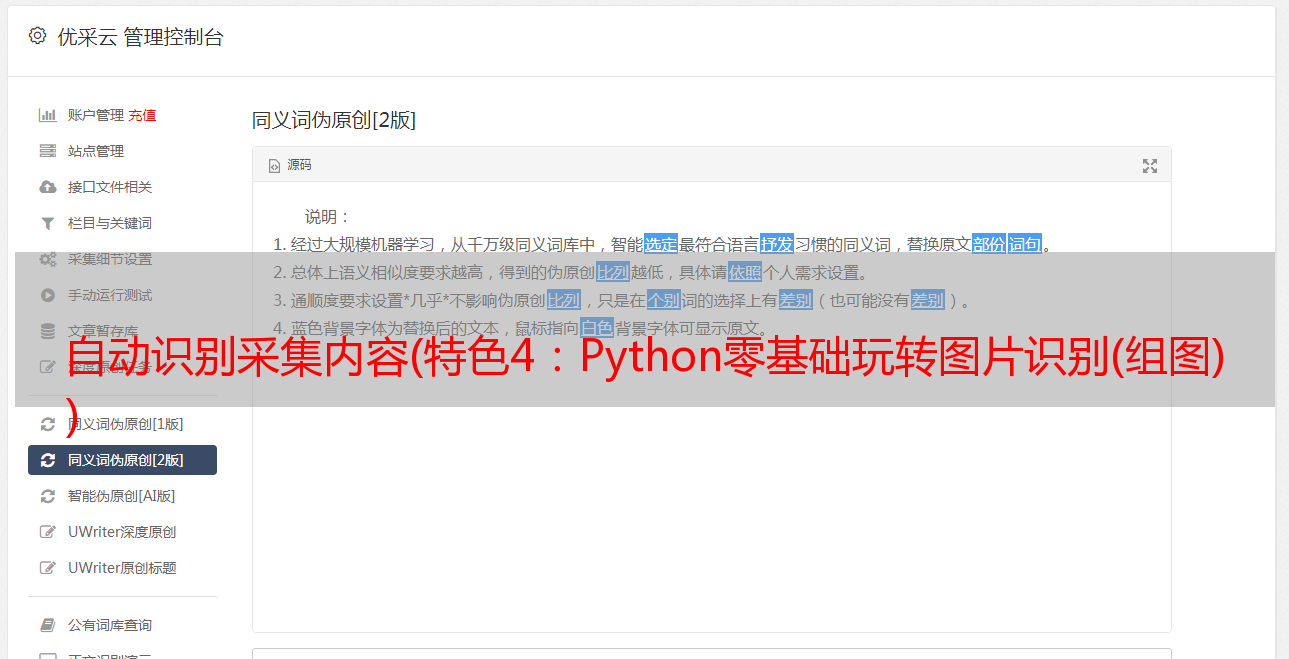This screenshot has width=1289, height=659.
Task: Click the 优采云 管理控制台 title link
Action: point(140,37)
